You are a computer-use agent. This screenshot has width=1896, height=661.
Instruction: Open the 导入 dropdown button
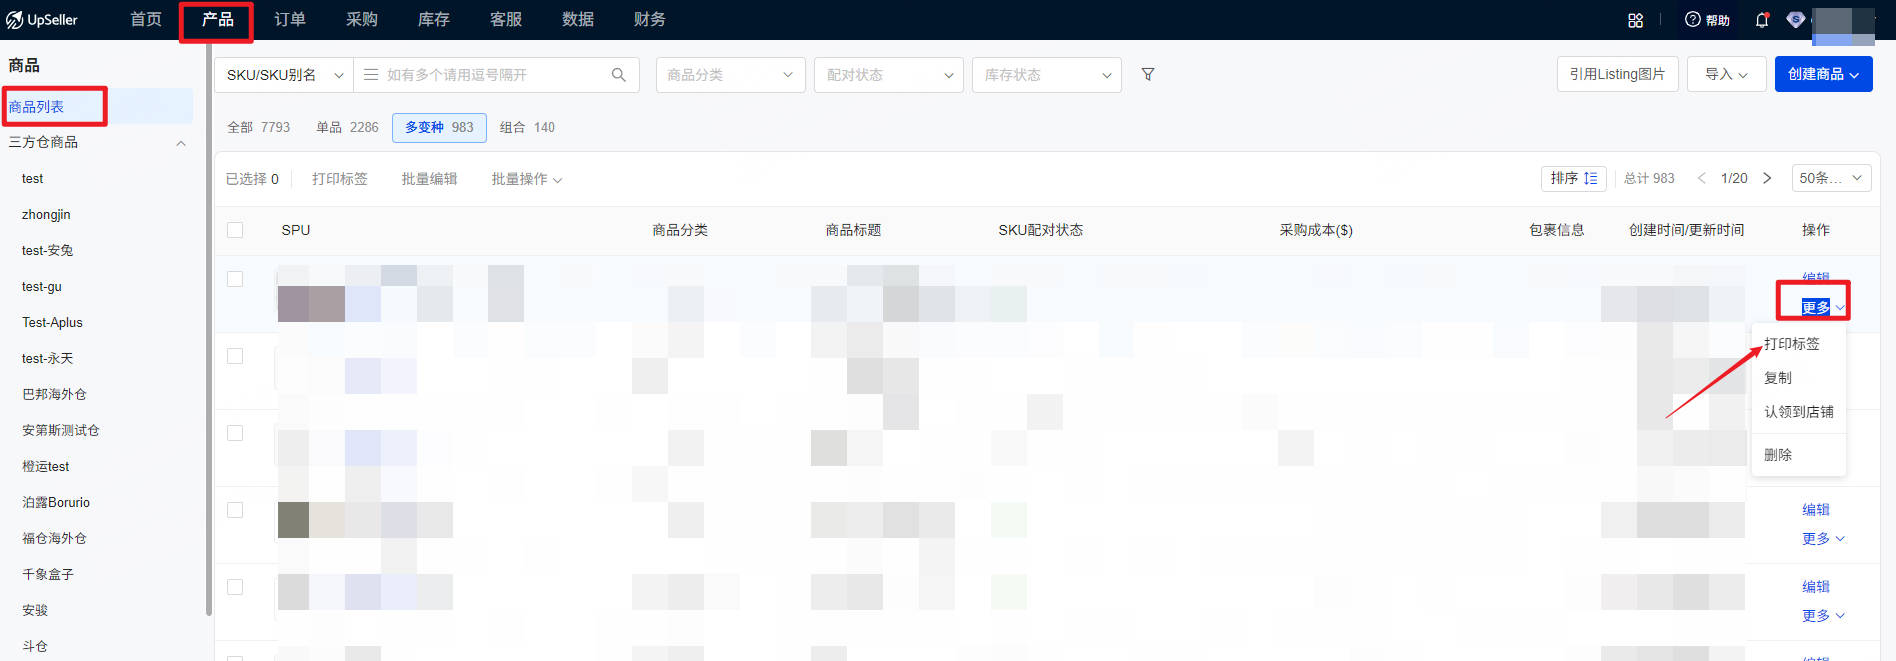(1726, 74)
